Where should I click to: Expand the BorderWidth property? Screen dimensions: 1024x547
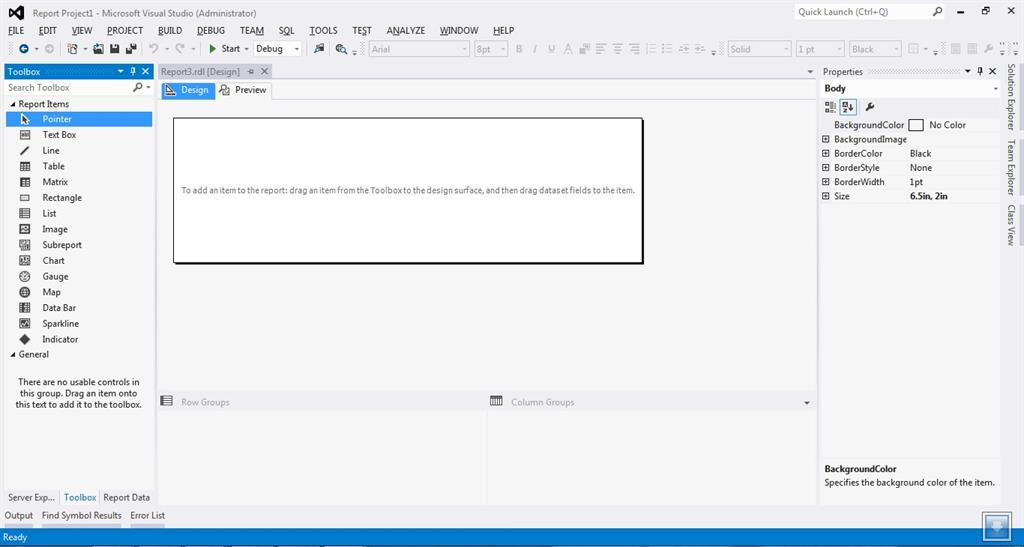click(825, 182)
